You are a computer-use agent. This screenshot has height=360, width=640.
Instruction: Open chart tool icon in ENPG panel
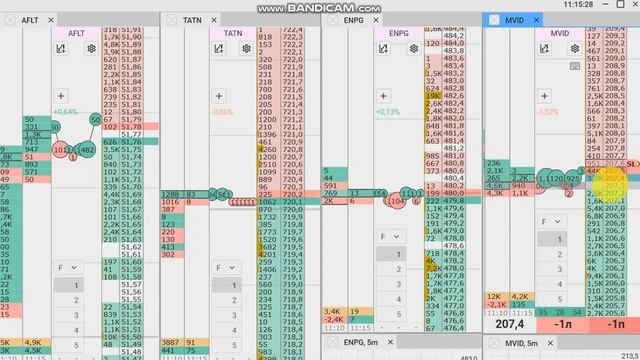point(383,49)
